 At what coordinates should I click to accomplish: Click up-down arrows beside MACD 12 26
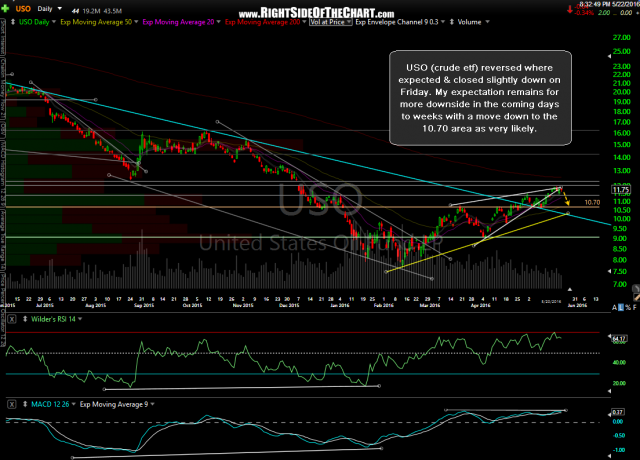25,404
